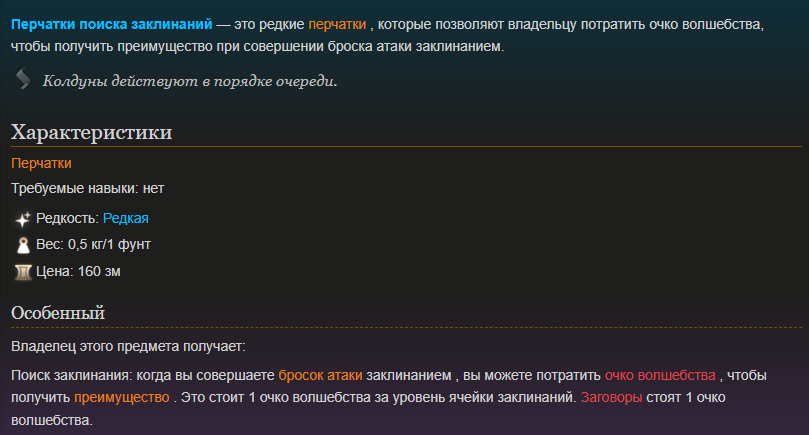809x435 pixels.
Task: Click the price icon next to Цена
Action: coord(23,272)
